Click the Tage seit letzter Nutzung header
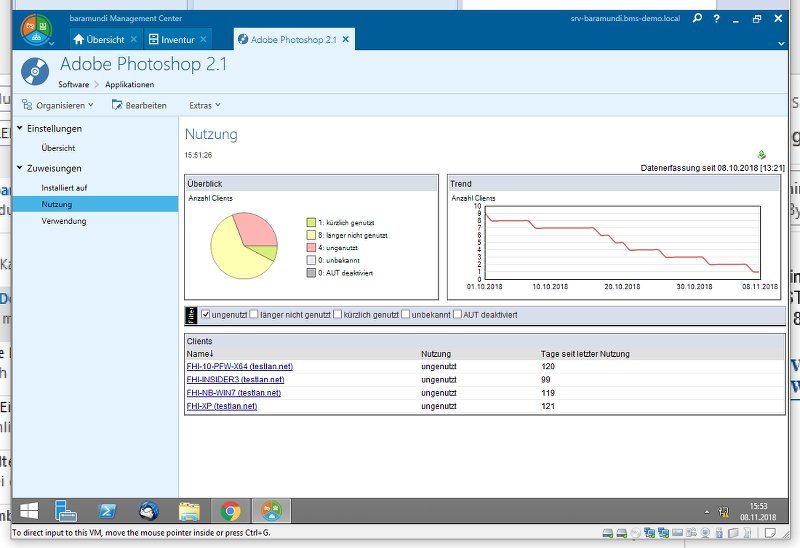 tap(585, 354)
